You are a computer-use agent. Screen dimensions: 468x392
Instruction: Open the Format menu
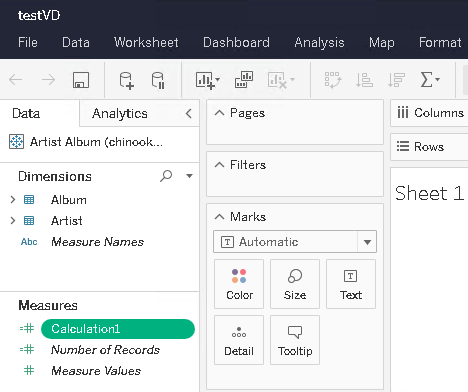[440, 42]
